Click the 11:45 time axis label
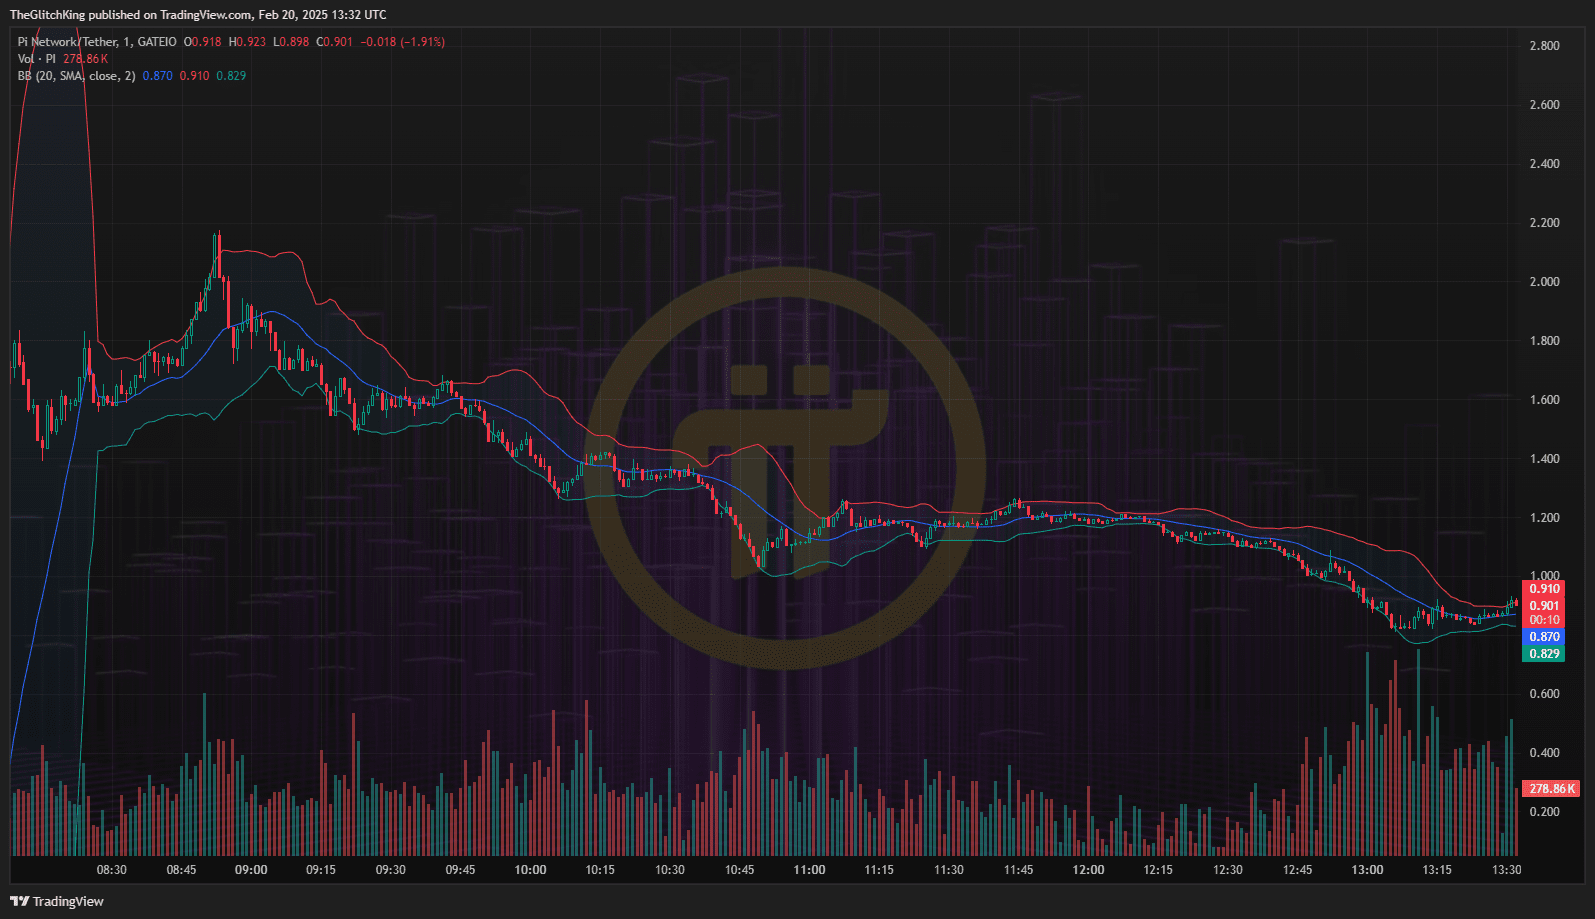This screenshot has height=919, width=1595. [x=1019, y=870]
